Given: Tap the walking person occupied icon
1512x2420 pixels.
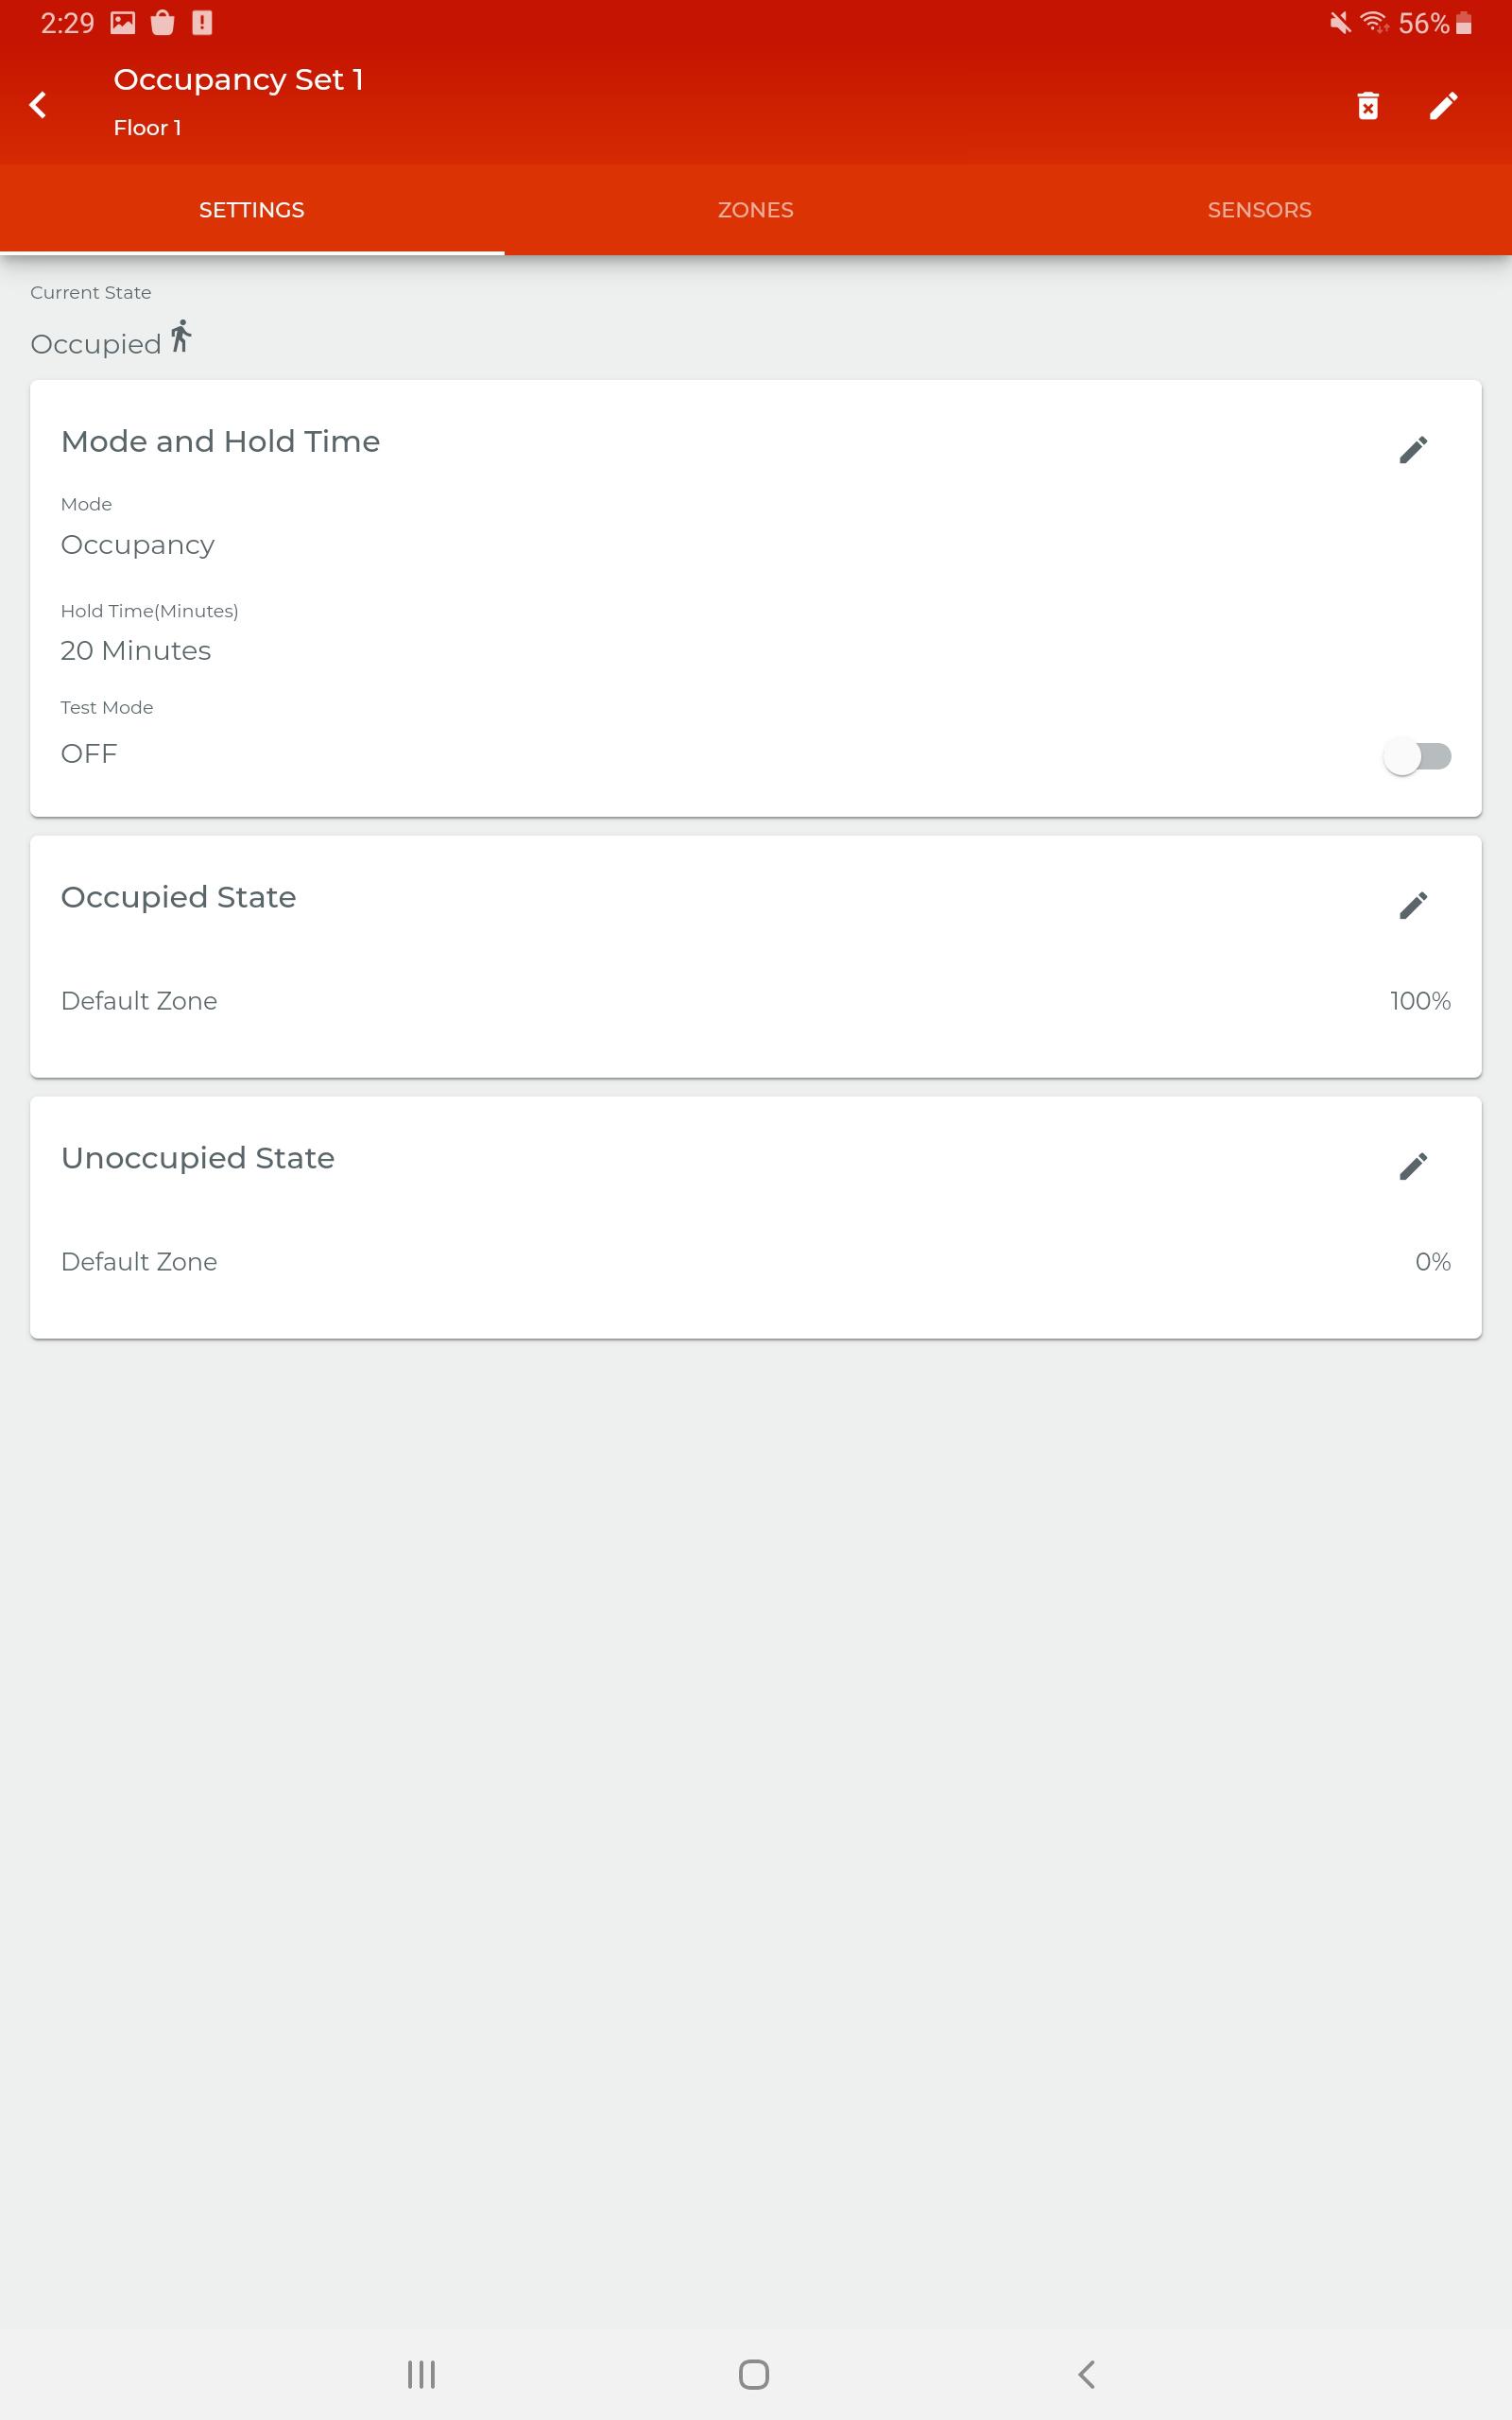Looking at the screenshot, I should point(180,336).
